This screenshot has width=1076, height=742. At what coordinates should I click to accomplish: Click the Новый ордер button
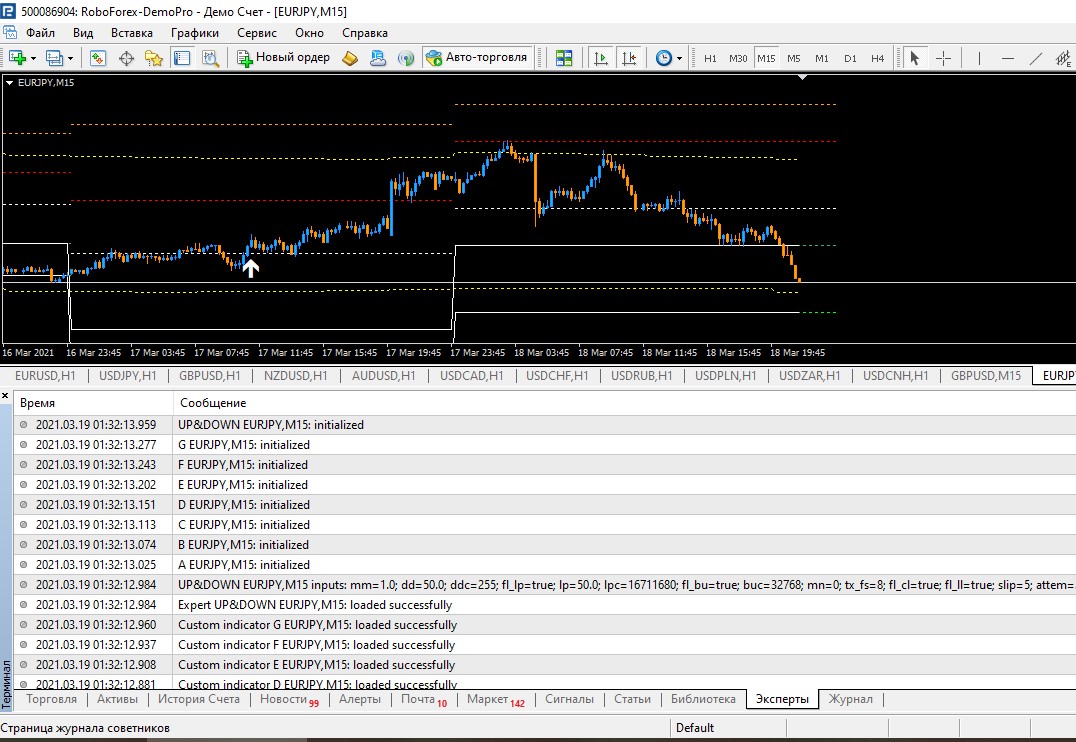point(283,58)
